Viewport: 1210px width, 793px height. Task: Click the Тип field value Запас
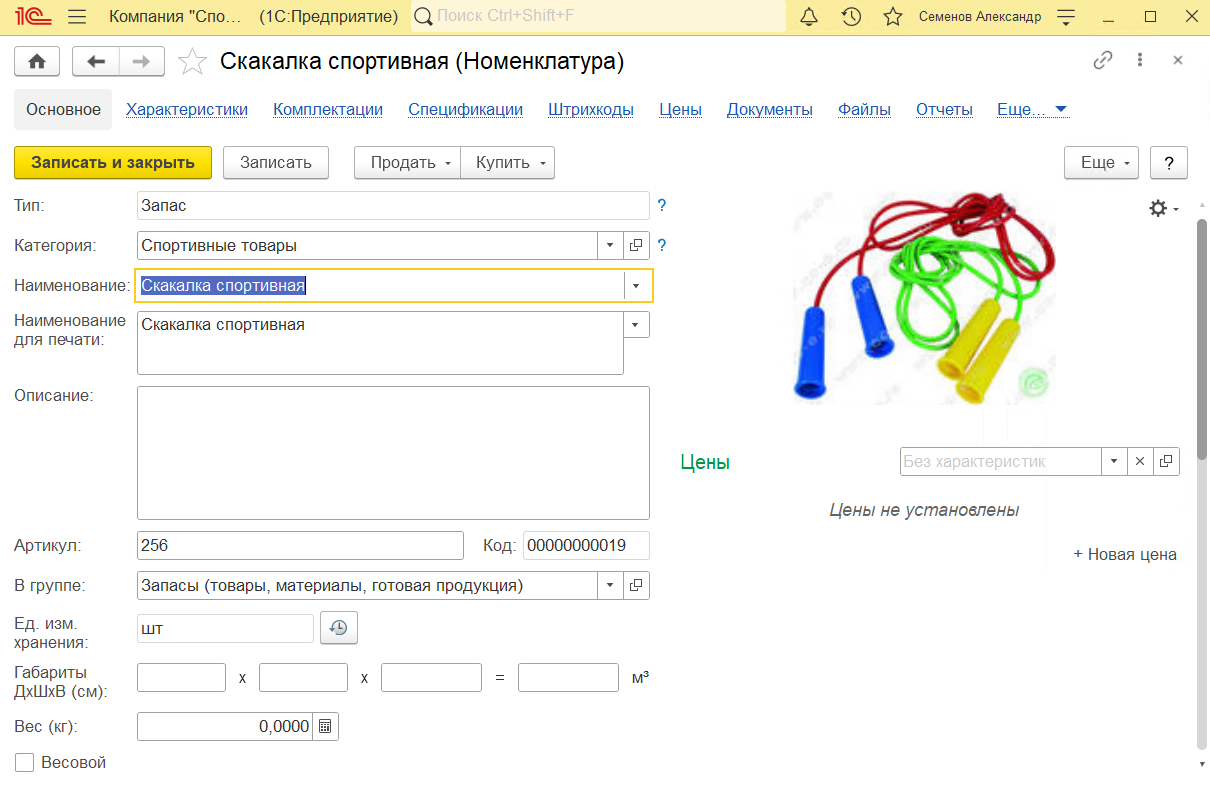click(393, 206)
